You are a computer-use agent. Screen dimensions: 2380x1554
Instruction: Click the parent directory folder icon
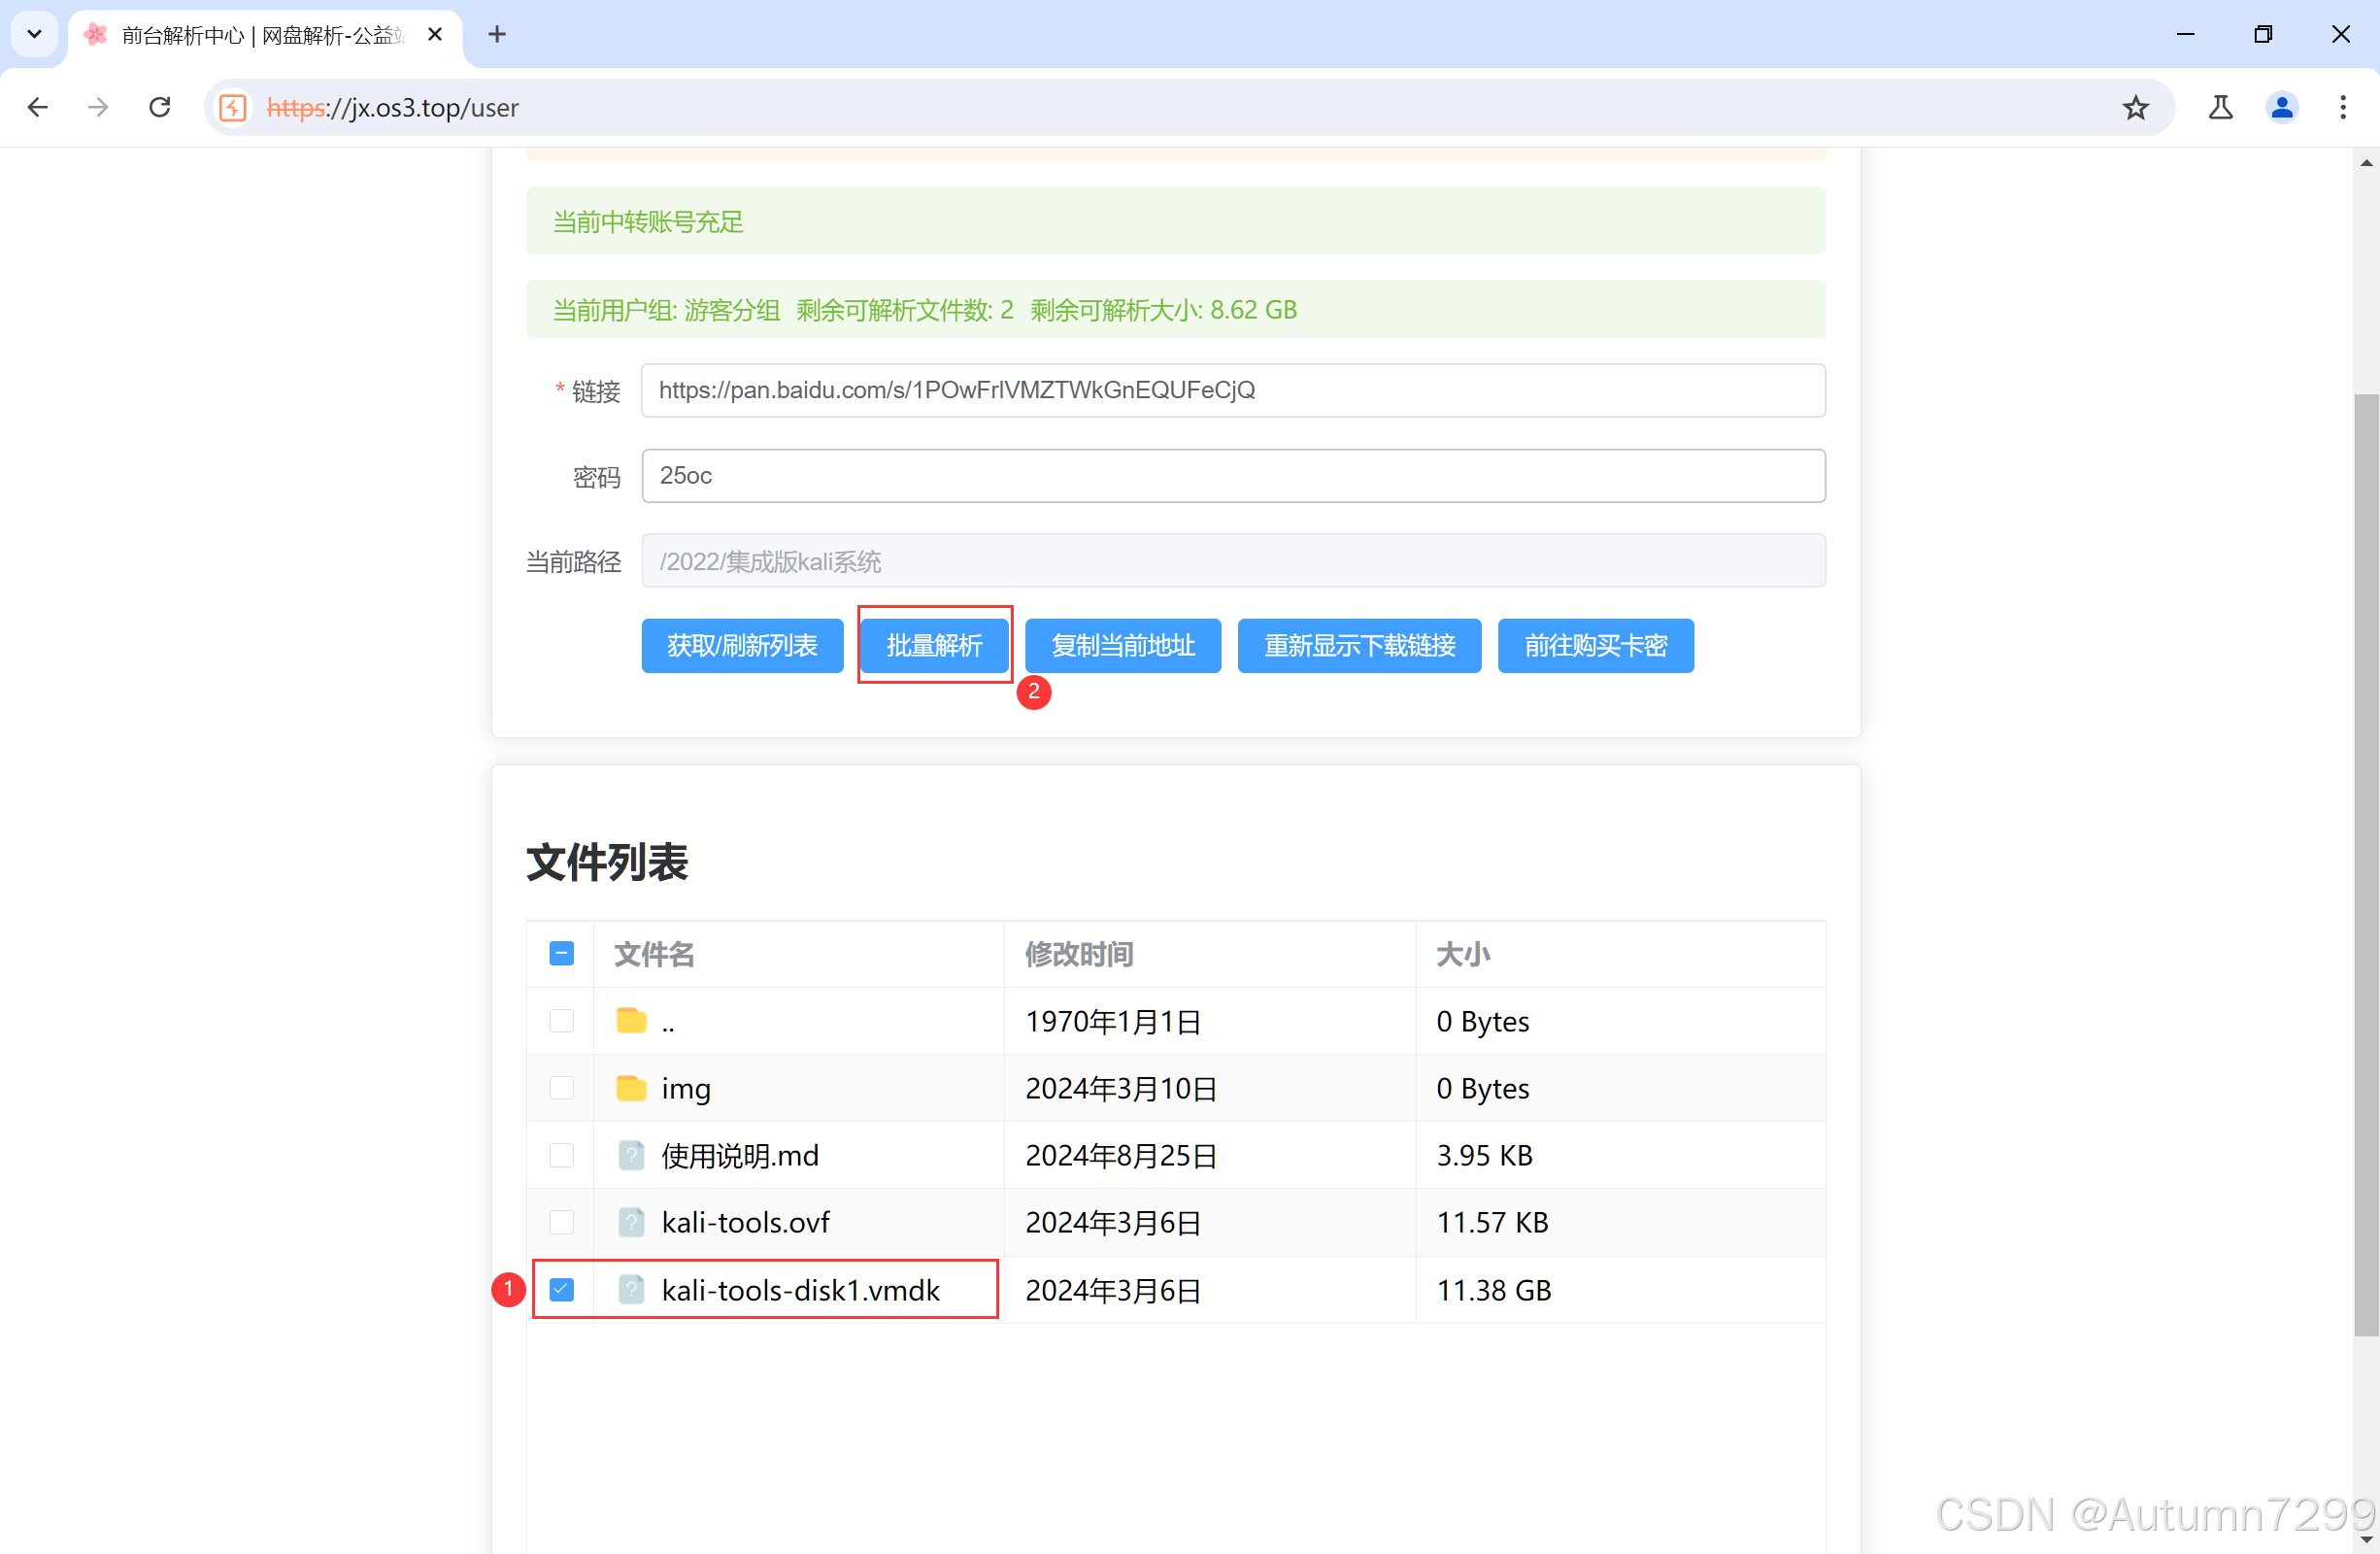(x=631, y=1020)
